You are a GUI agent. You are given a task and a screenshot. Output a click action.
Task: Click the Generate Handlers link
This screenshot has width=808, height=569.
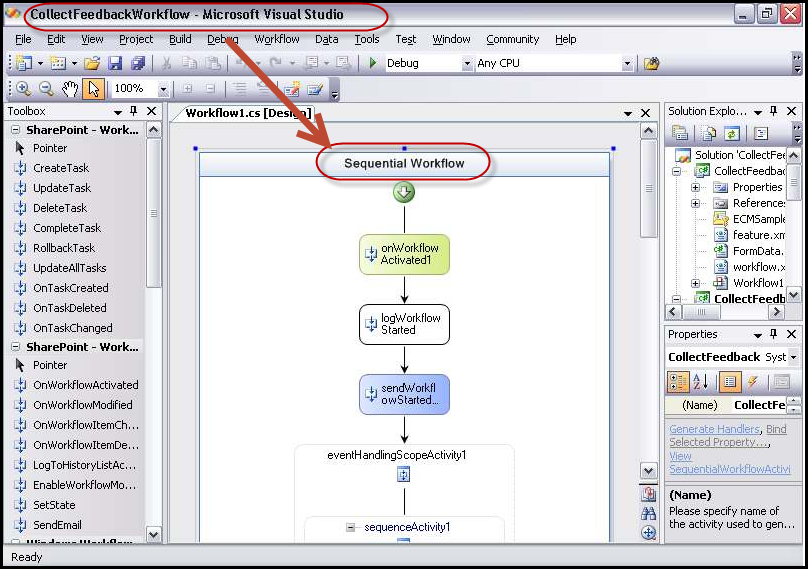[x=714, y=429]
